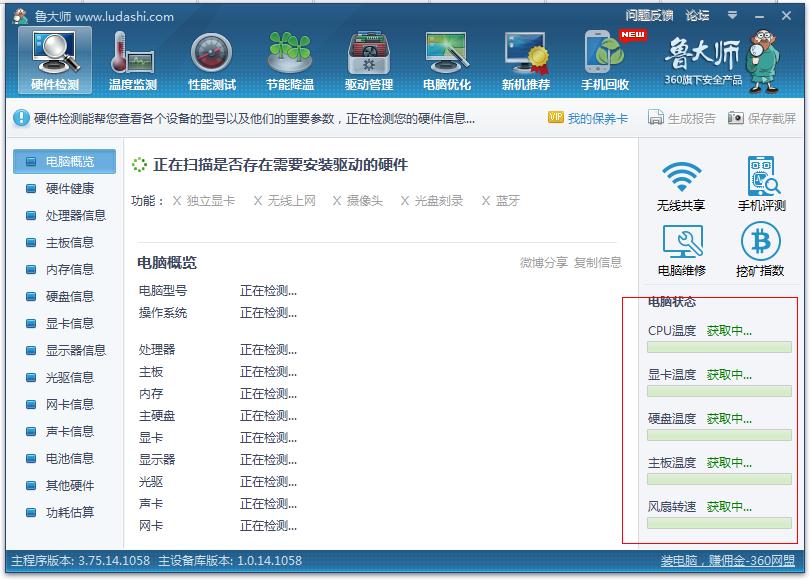
Task: Open the 手机回收 phone recycling tool
Action: (x=606, y=58)
